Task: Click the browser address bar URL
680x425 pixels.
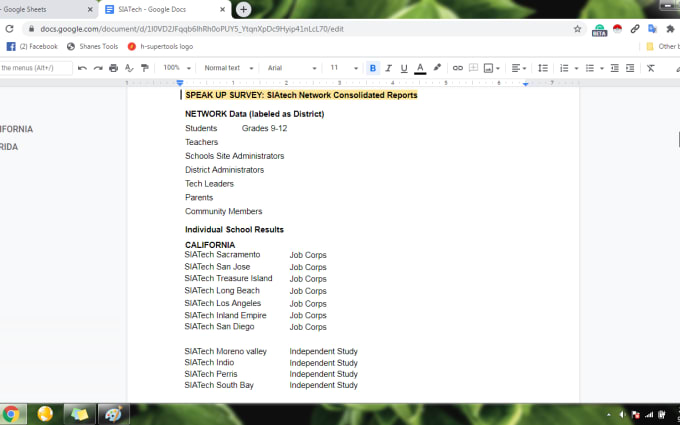Action: point(192,29)
